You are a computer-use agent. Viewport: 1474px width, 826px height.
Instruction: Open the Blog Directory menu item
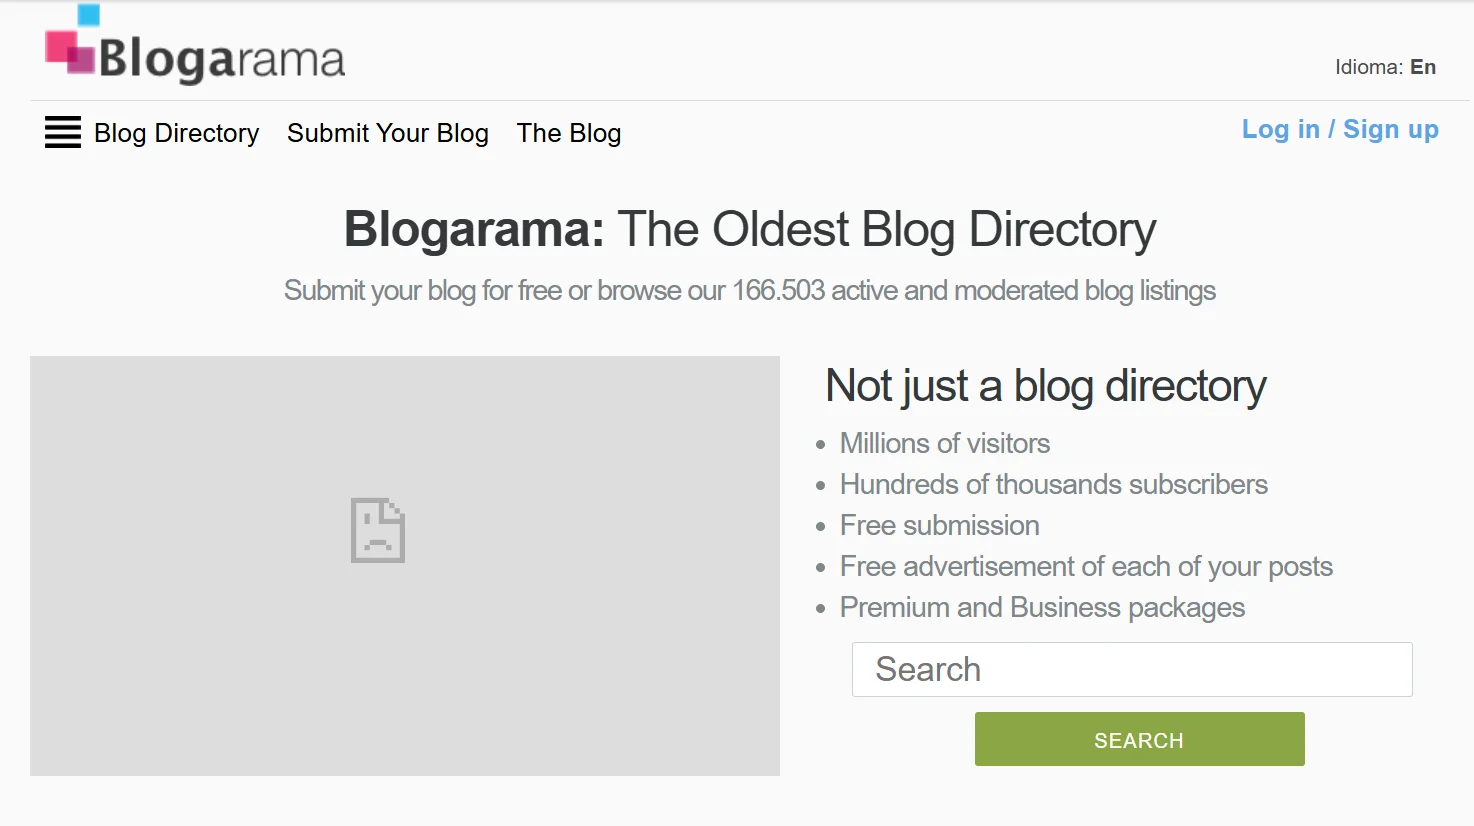click(176, 133)
